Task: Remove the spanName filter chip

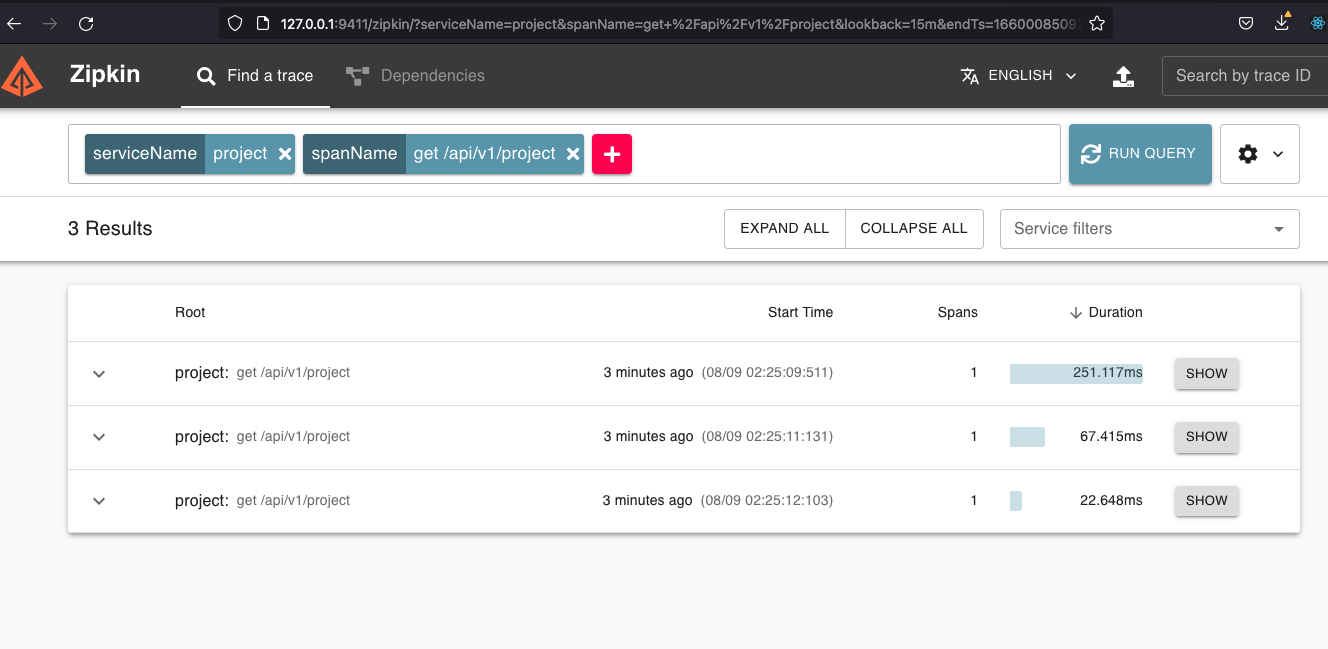Action: point(573,154)
